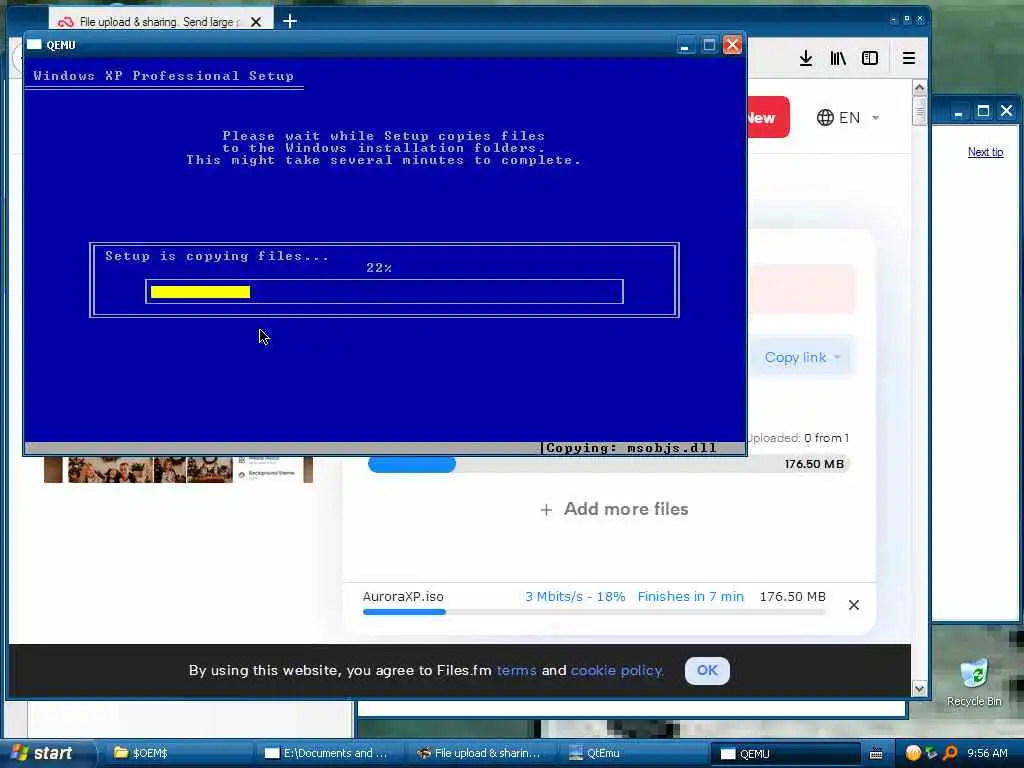Switch to E:\Documents and taskbar item
This screenshot has width=1024, height=768.
pos(329,753)
